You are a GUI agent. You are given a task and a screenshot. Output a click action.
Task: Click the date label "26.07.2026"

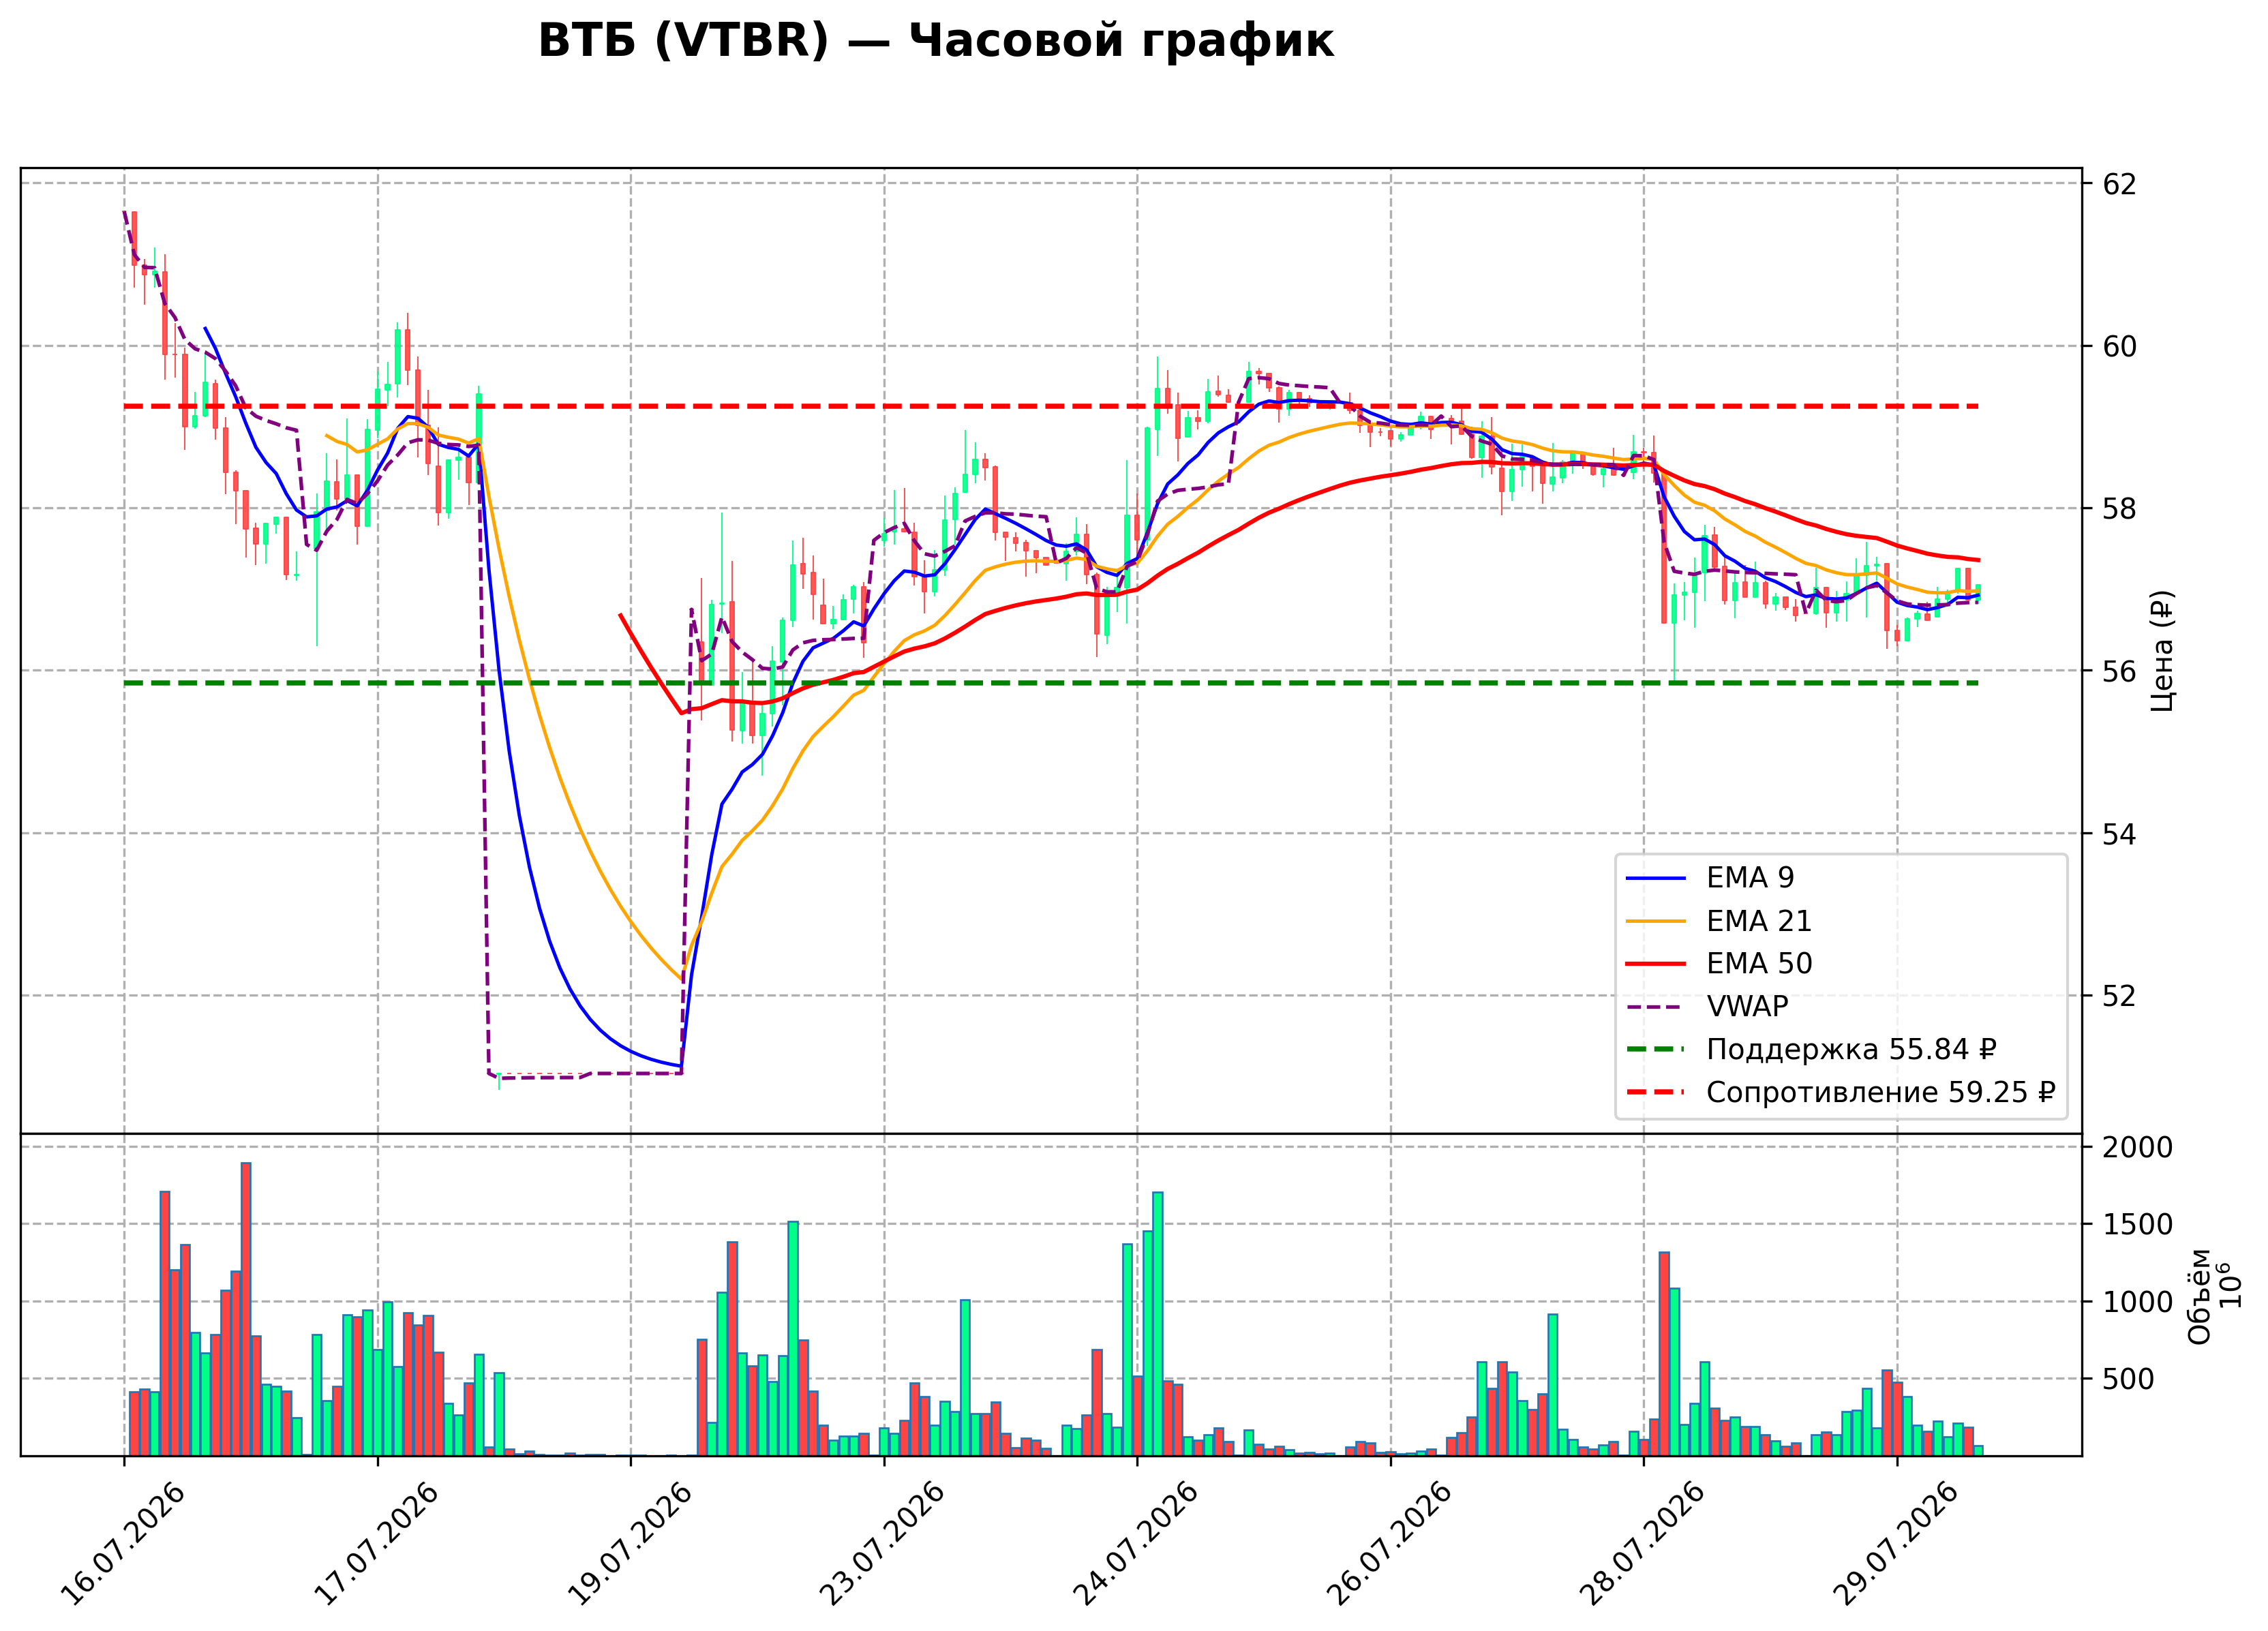click(1389, 1543)
